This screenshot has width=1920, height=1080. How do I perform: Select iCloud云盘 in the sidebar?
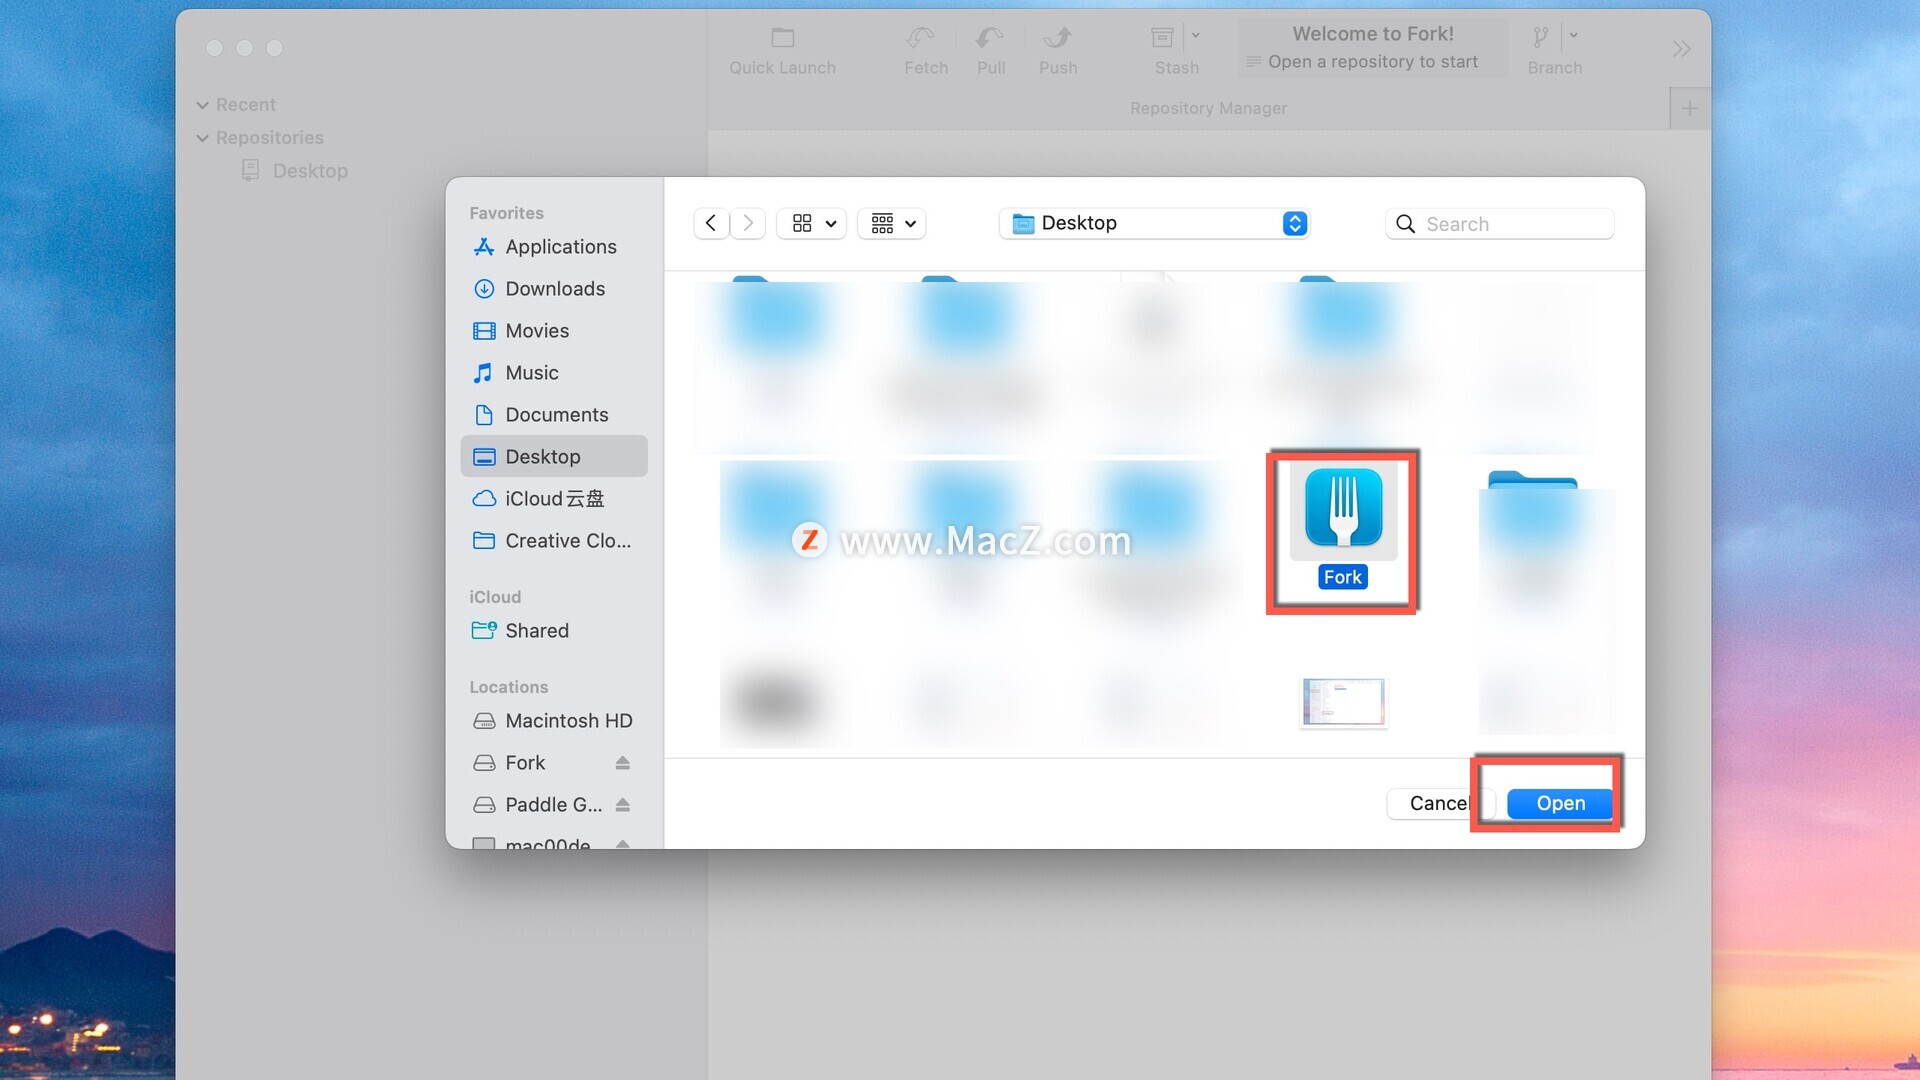553,499
